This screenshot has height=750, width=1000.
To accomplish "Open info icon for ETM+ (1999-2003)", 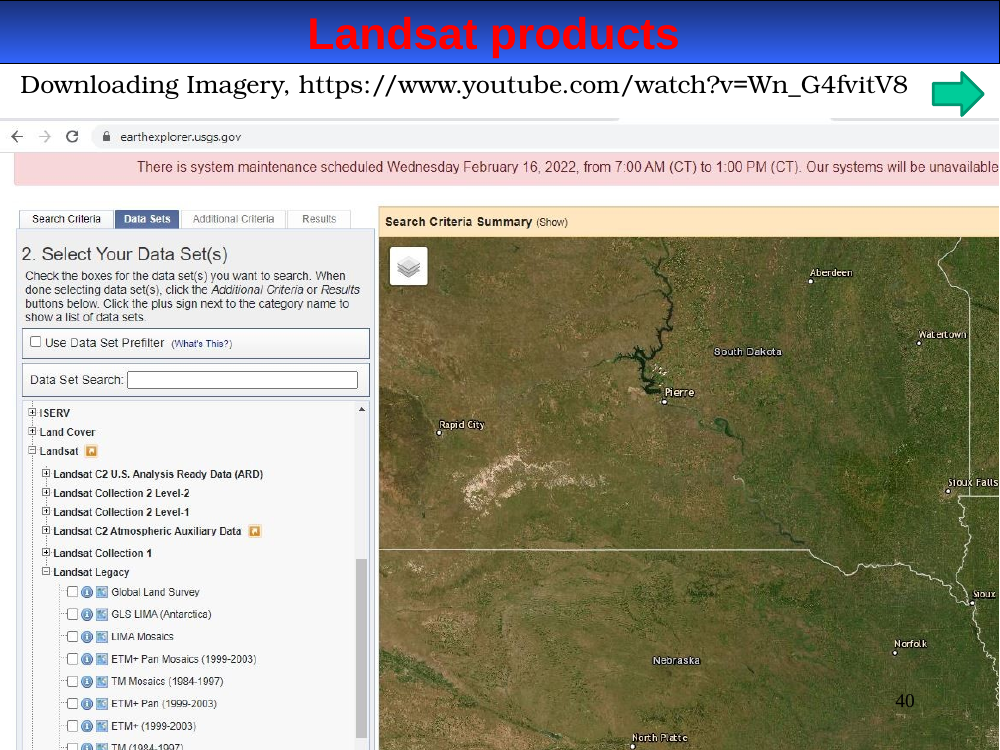I will [x=87, y=726].
